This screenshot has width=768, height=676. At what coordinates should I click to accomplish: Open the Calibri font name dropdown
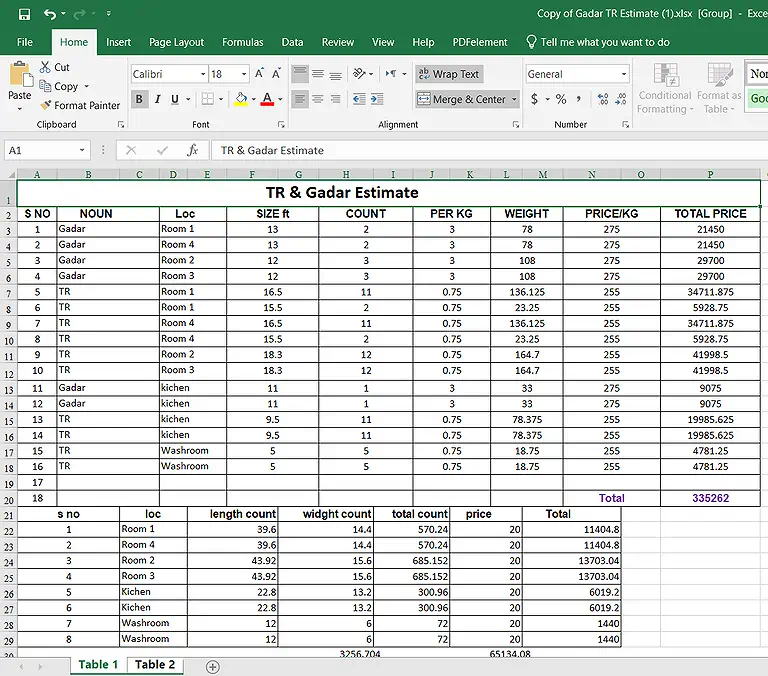203,74
